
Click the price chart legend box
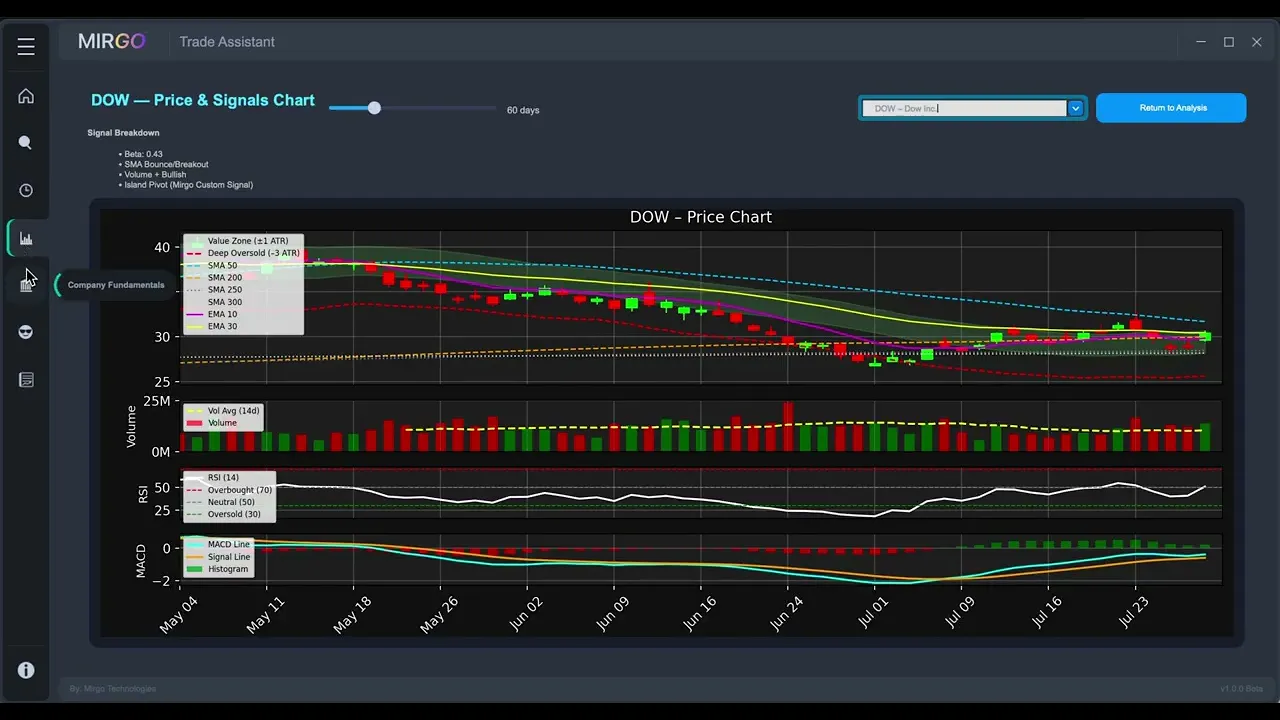pyautogui.click(x=243, y=285)
